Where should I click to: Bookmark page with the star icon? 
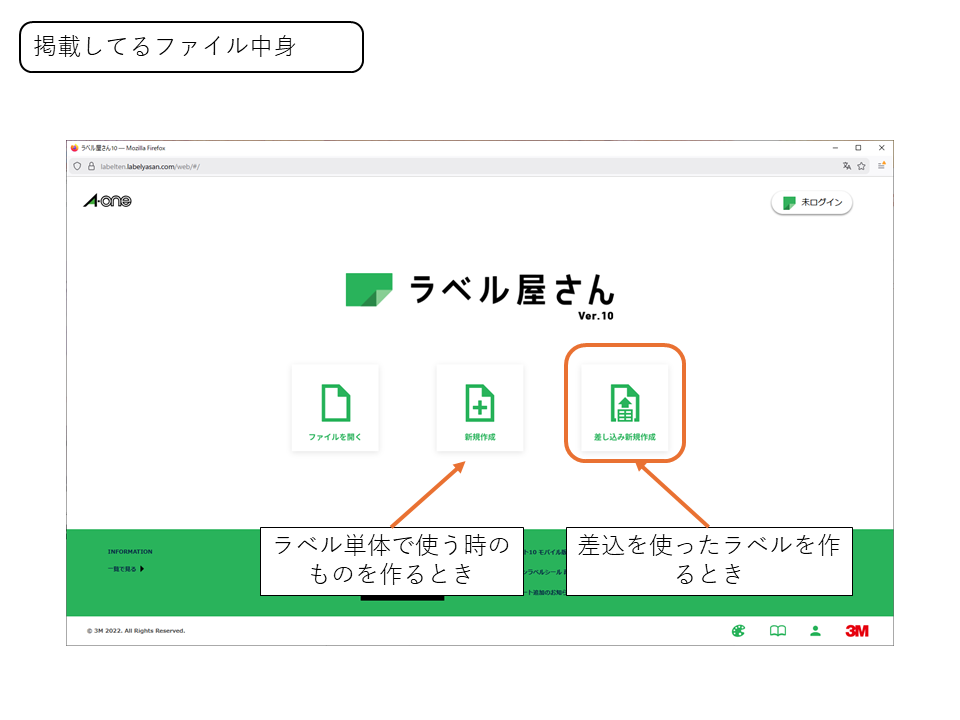[861, 166]
